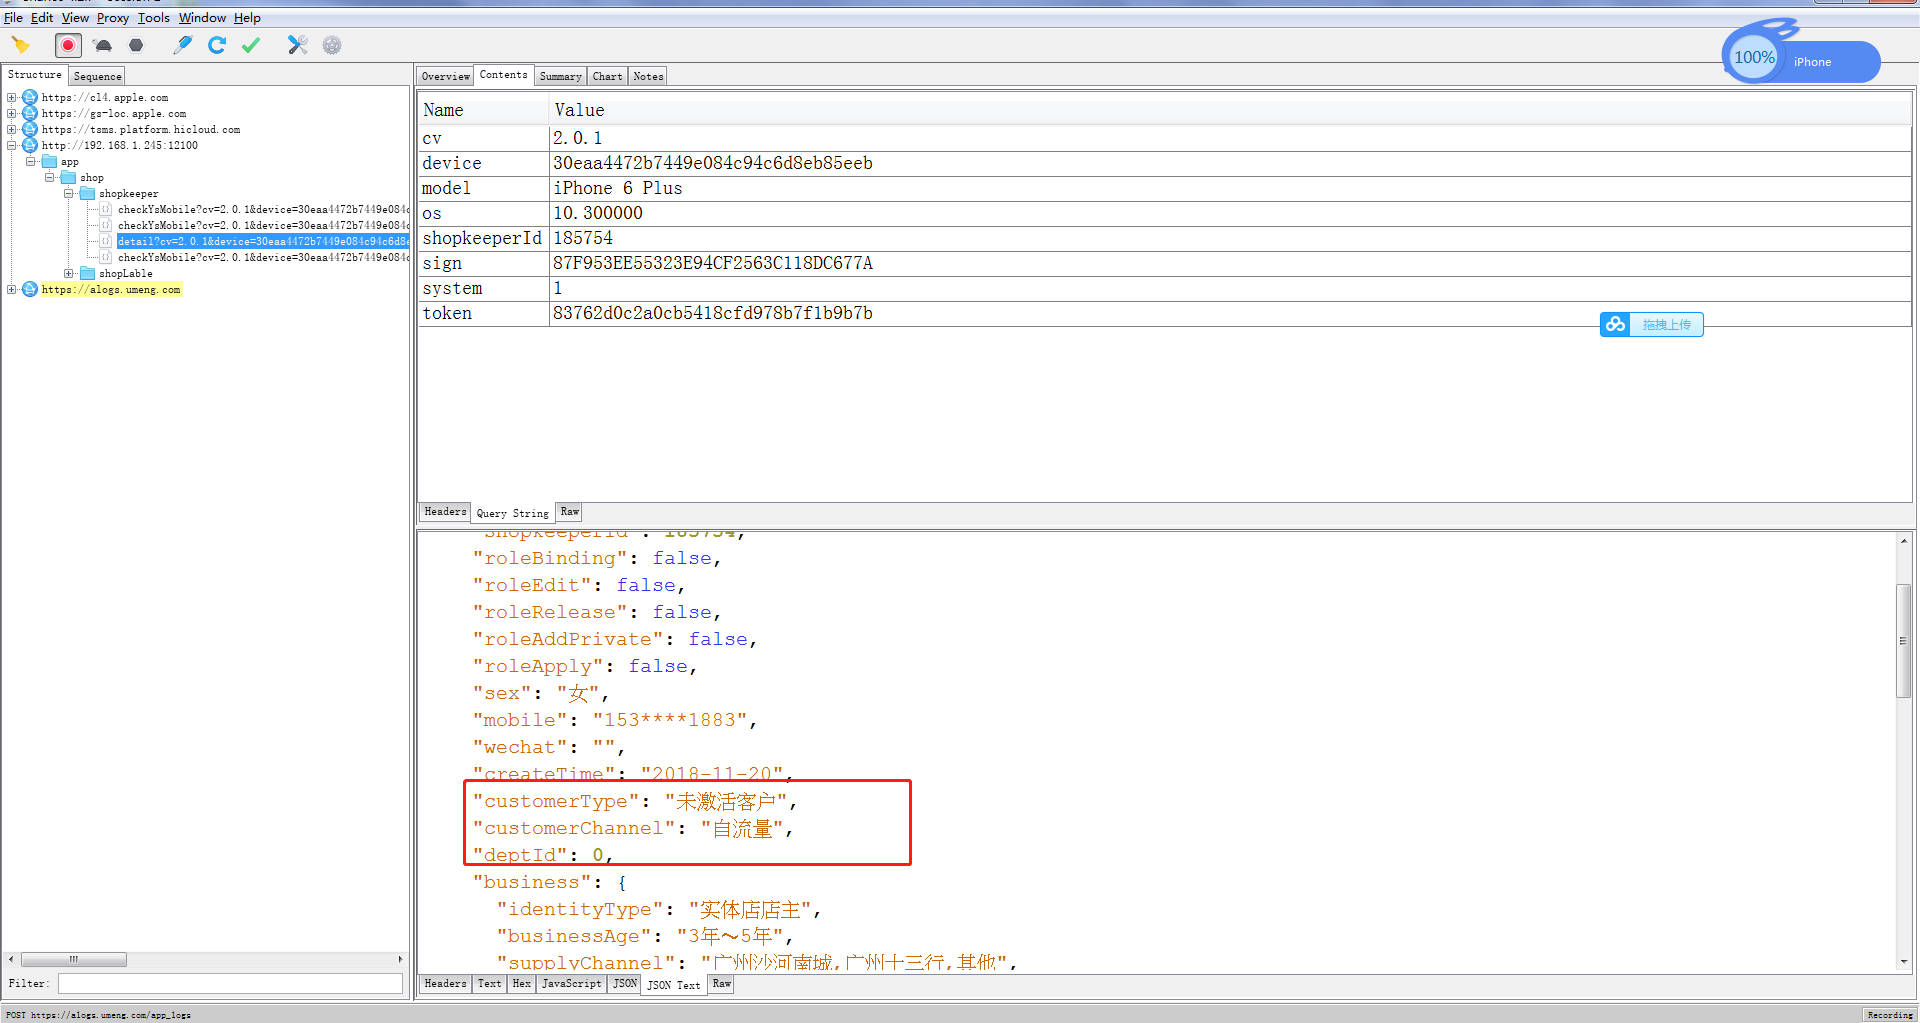Repeat the selected request with the blue arrow

pyautogui.click(x=217, y=45)
